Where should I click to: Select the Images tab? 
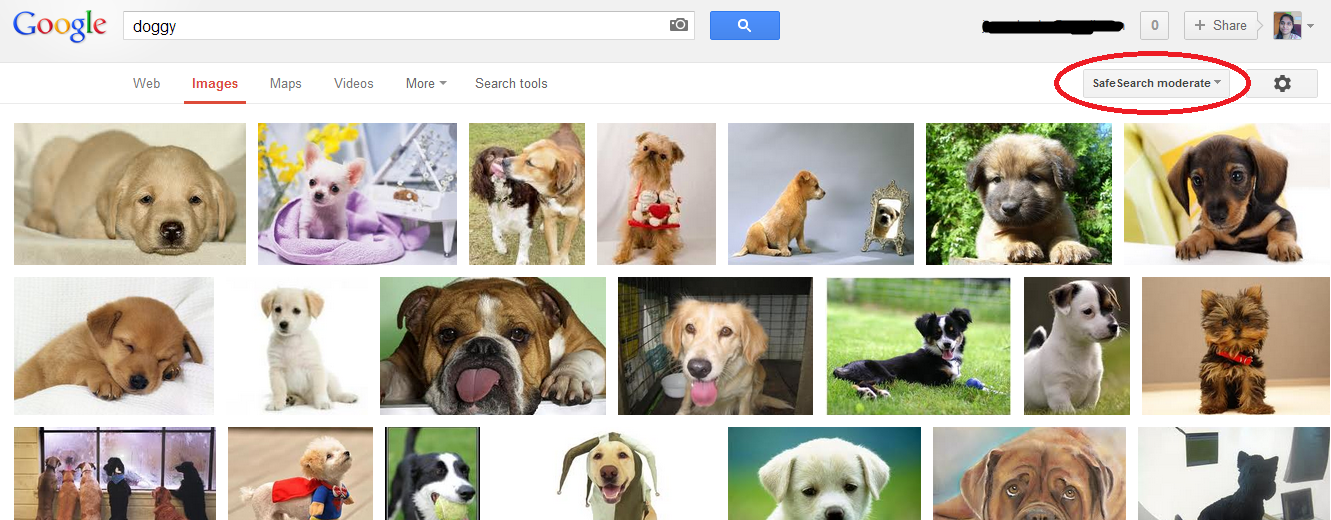pyautogui.click(x=215, y=84)
